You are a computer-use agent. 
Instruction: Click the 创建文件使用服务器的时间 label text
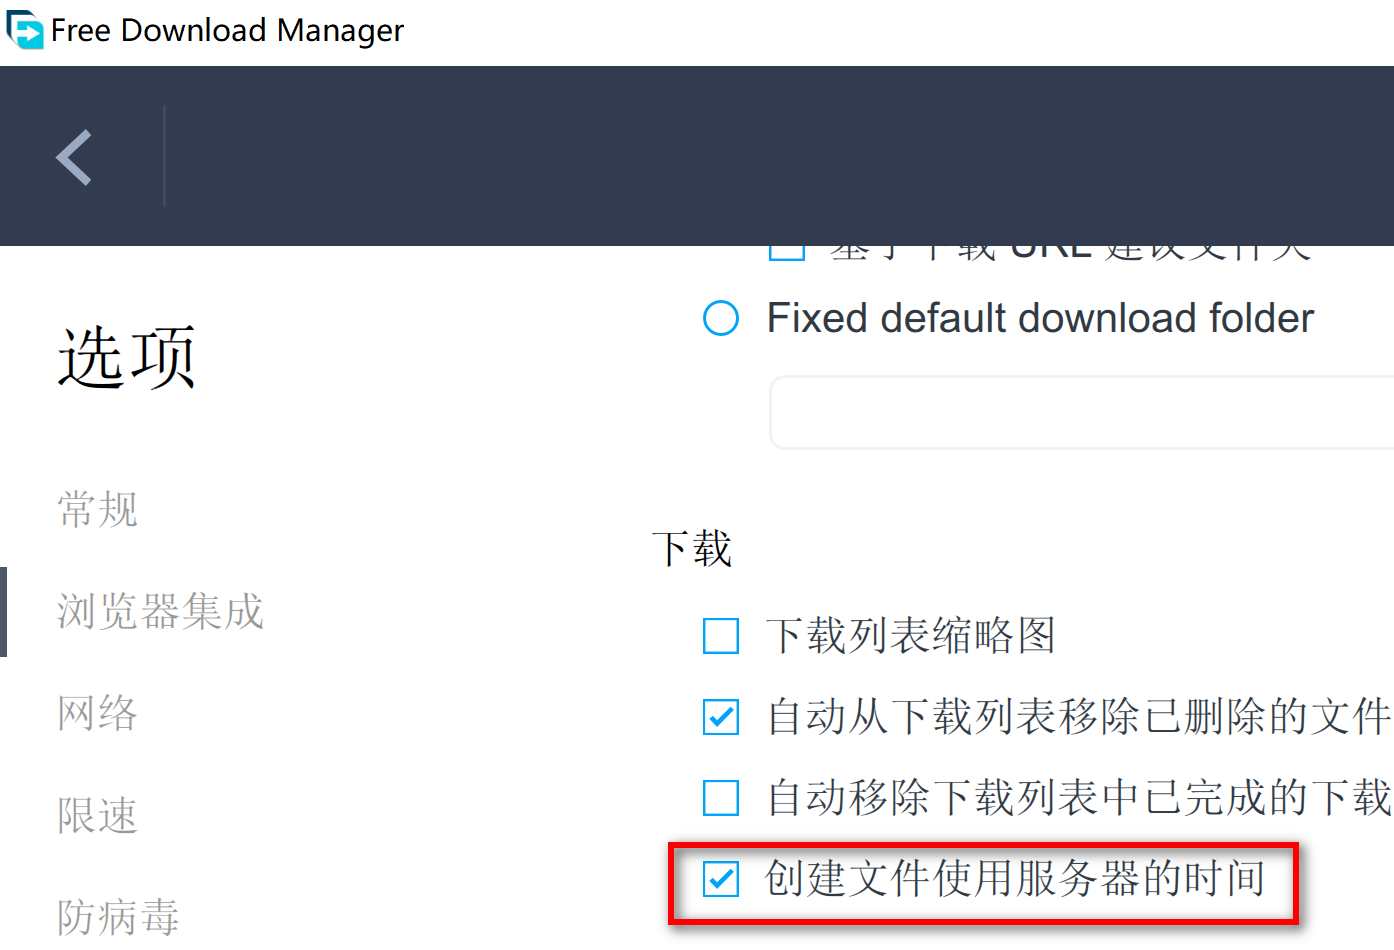(1015, 879)
